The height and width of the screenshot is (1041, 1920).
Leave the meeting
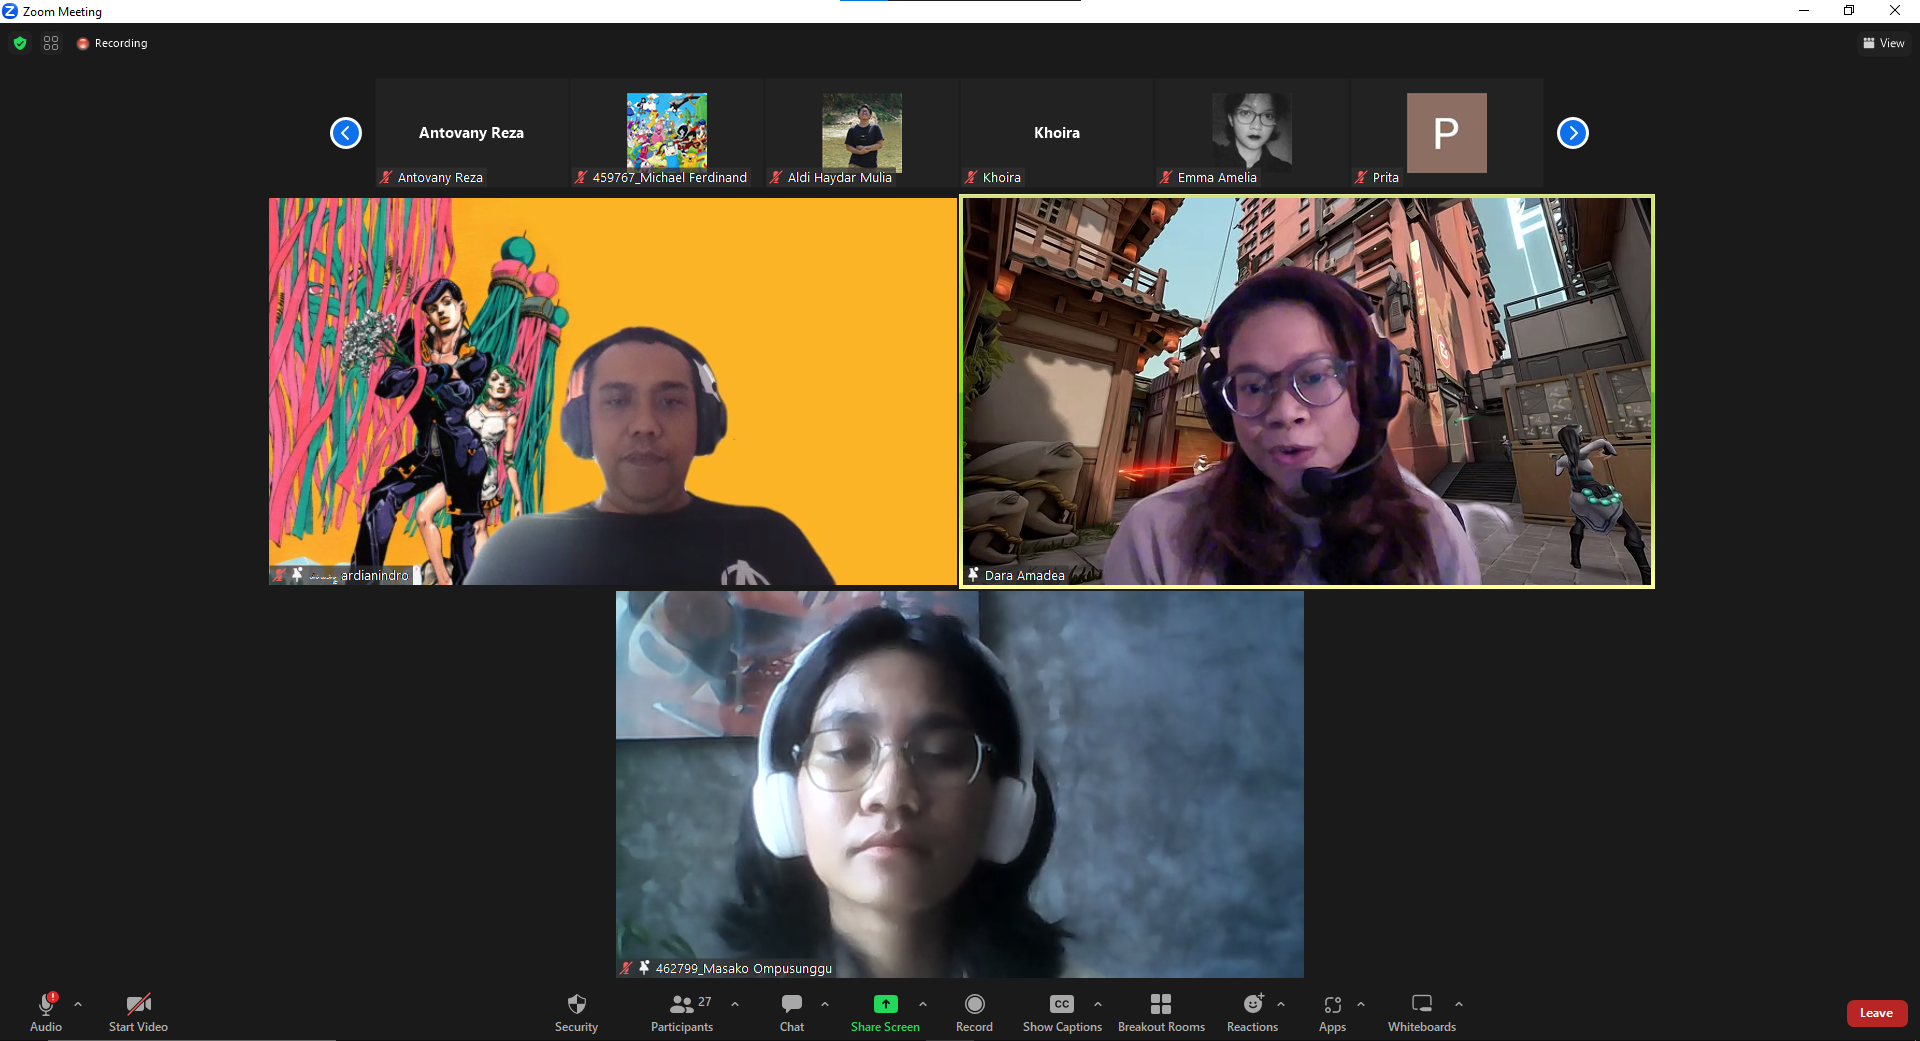tap(1876, 1013)
